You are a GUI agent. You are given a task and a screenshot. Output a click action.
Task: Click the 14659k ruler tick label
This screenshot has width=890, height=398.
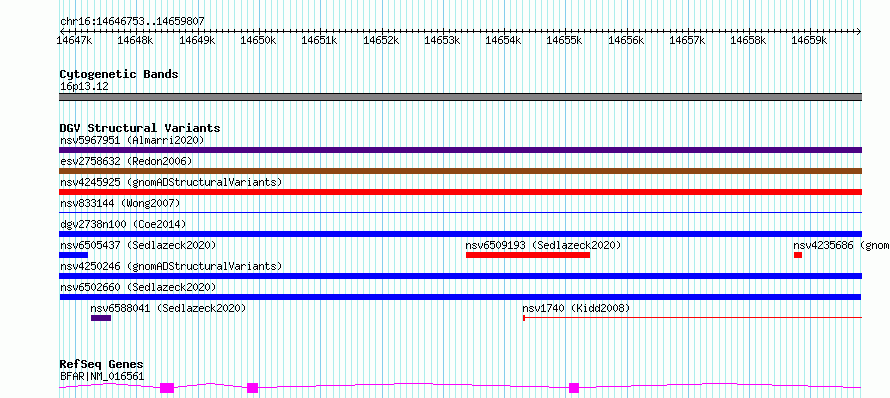[810, 40]
